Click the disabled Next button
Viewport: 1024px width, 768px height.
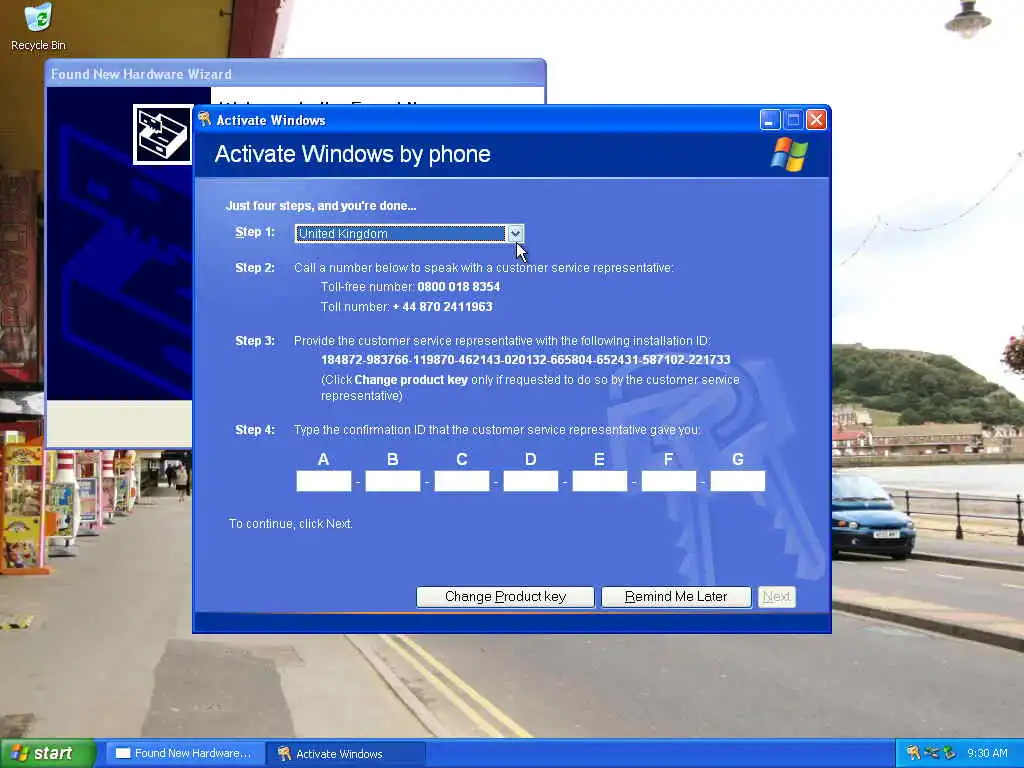776,596
